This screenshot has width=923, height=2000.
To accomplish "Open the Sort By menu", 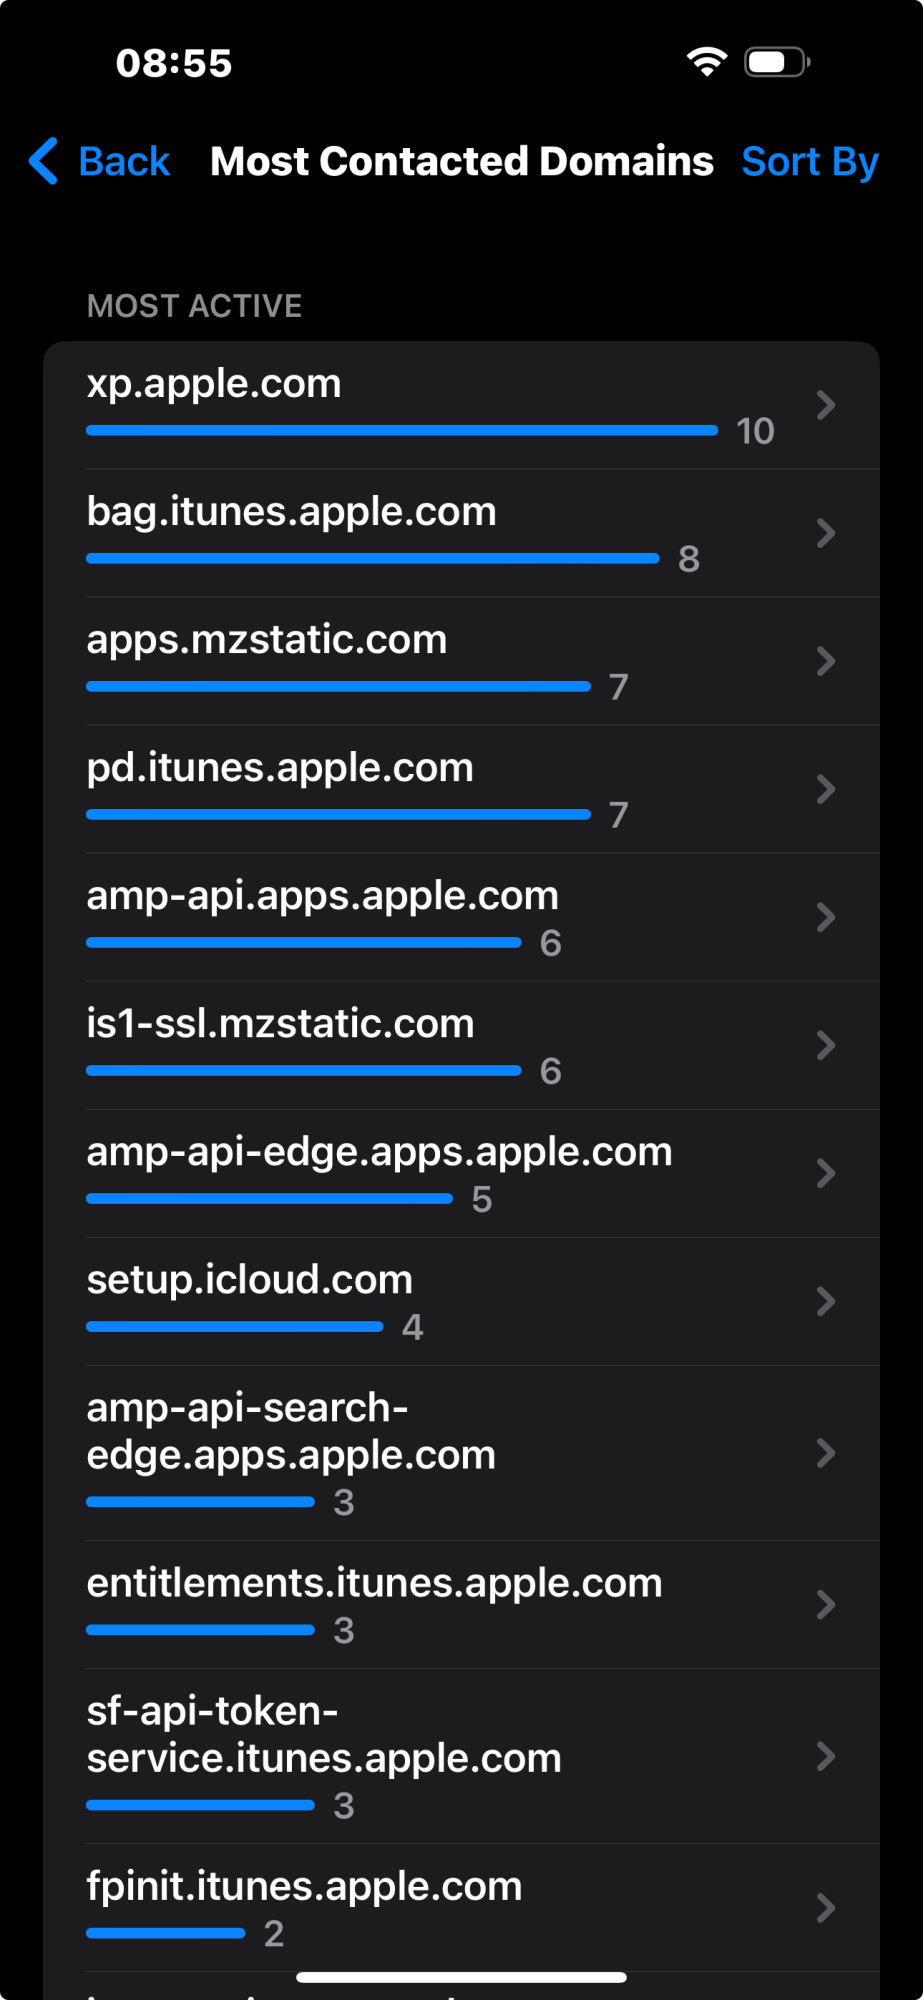I will pyautogui.click(x=810, y=161).
